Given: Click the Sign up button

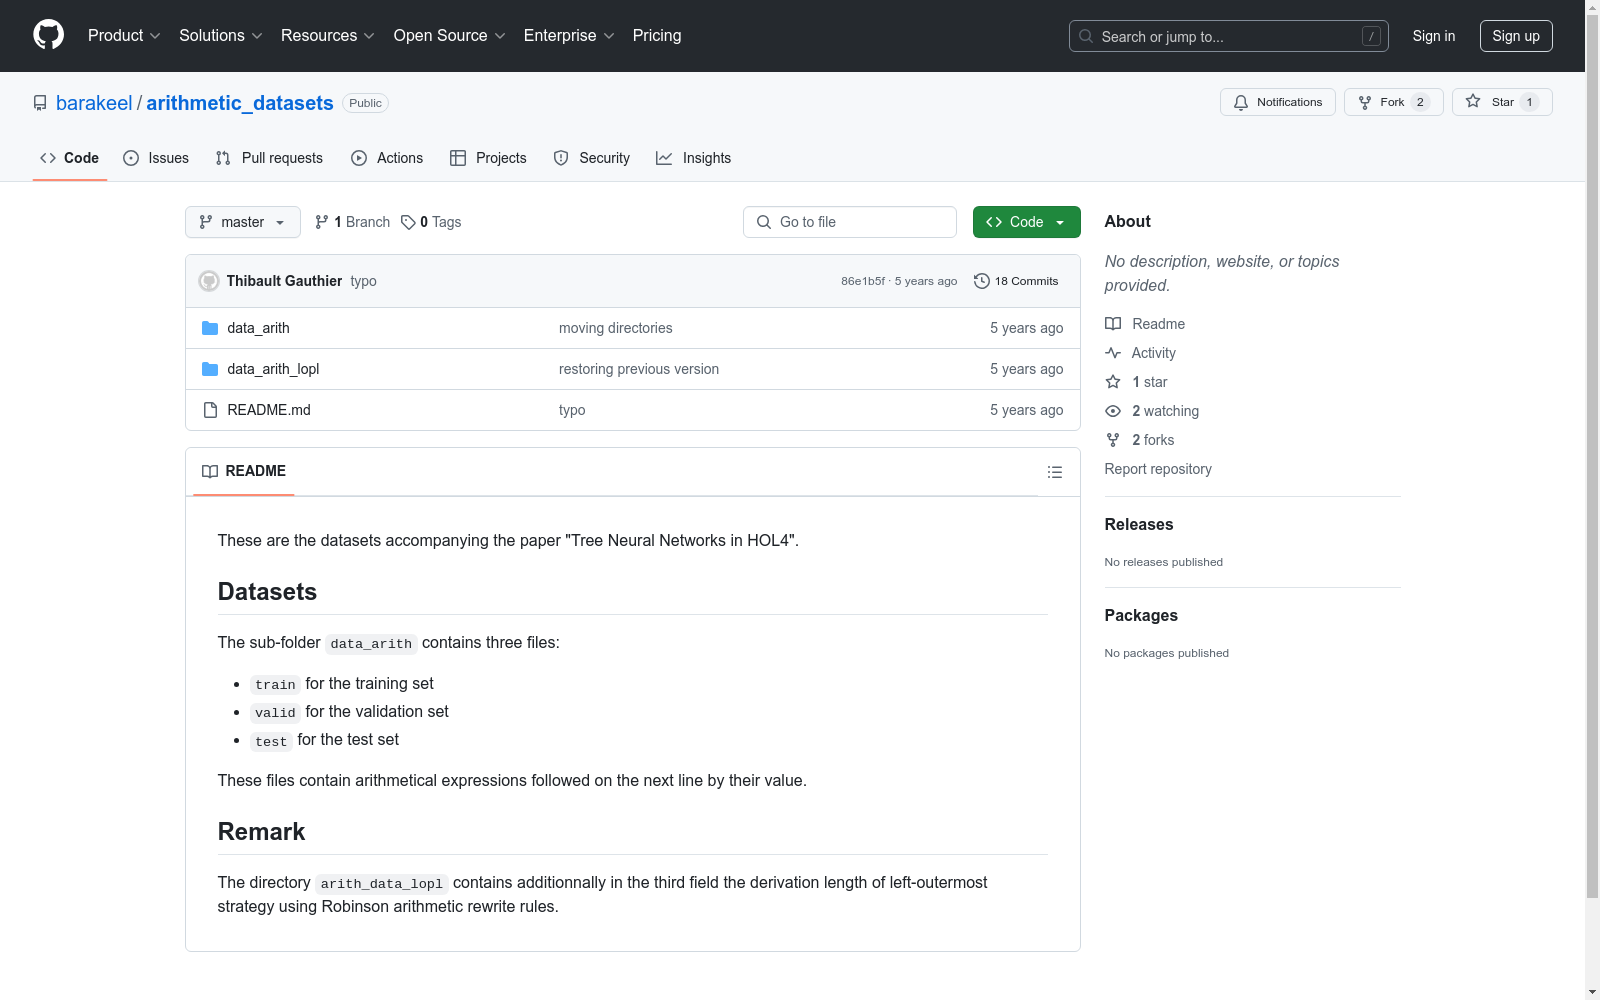Looking at the screenshot, I should tap(1516, 36).
